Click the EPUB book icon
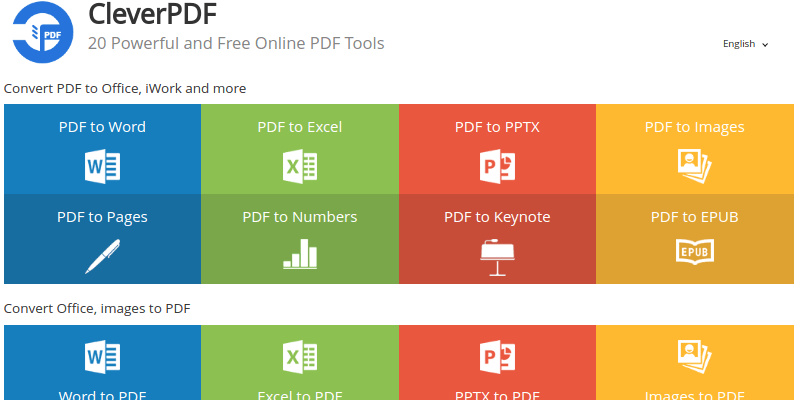 click(x=694, y=253)
